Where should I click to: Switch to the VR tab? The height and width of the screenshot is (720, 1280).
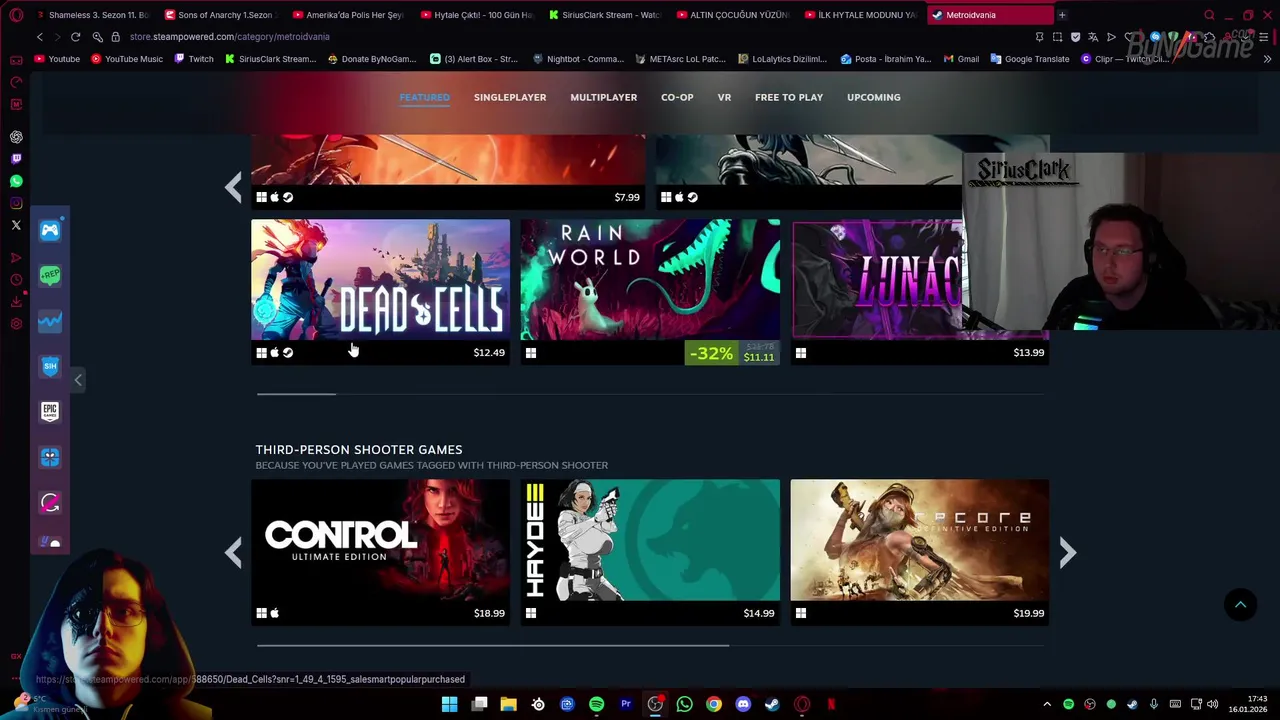click(724, 97)
